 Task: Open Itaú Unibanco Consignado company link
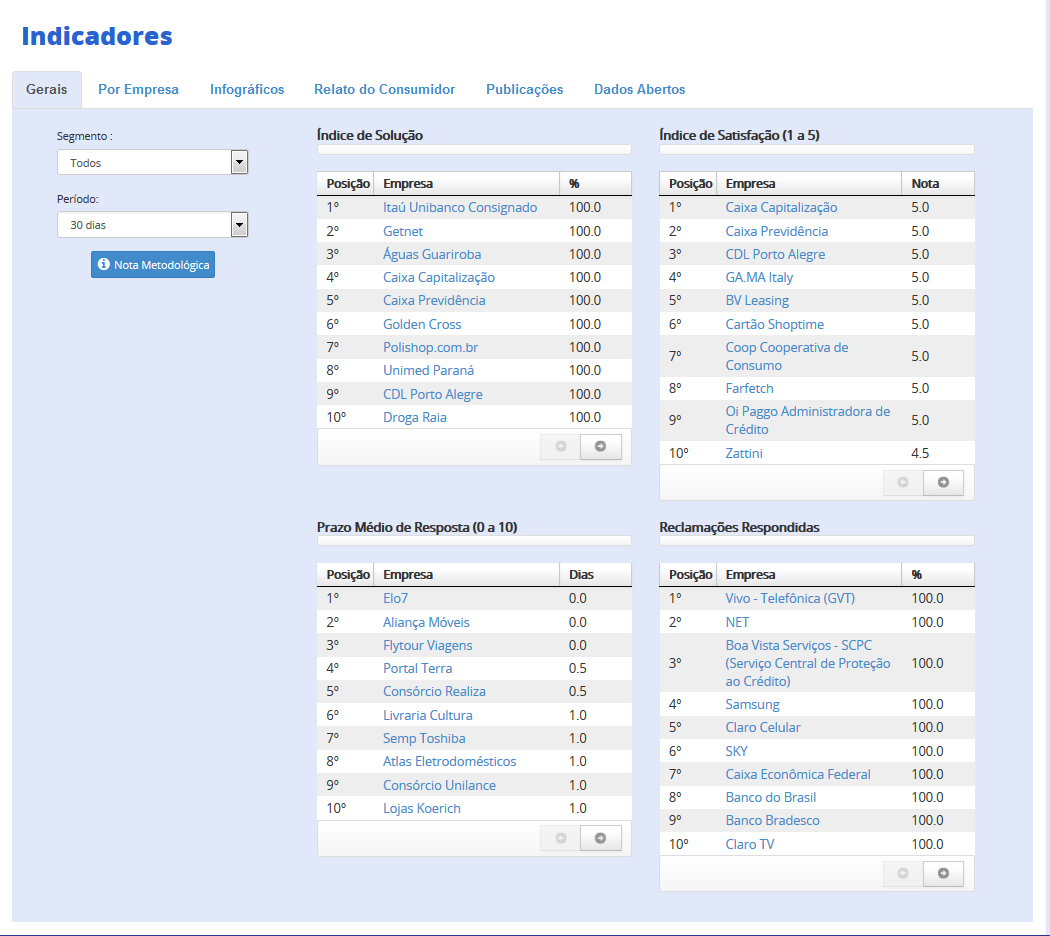(x=460, y=208)
